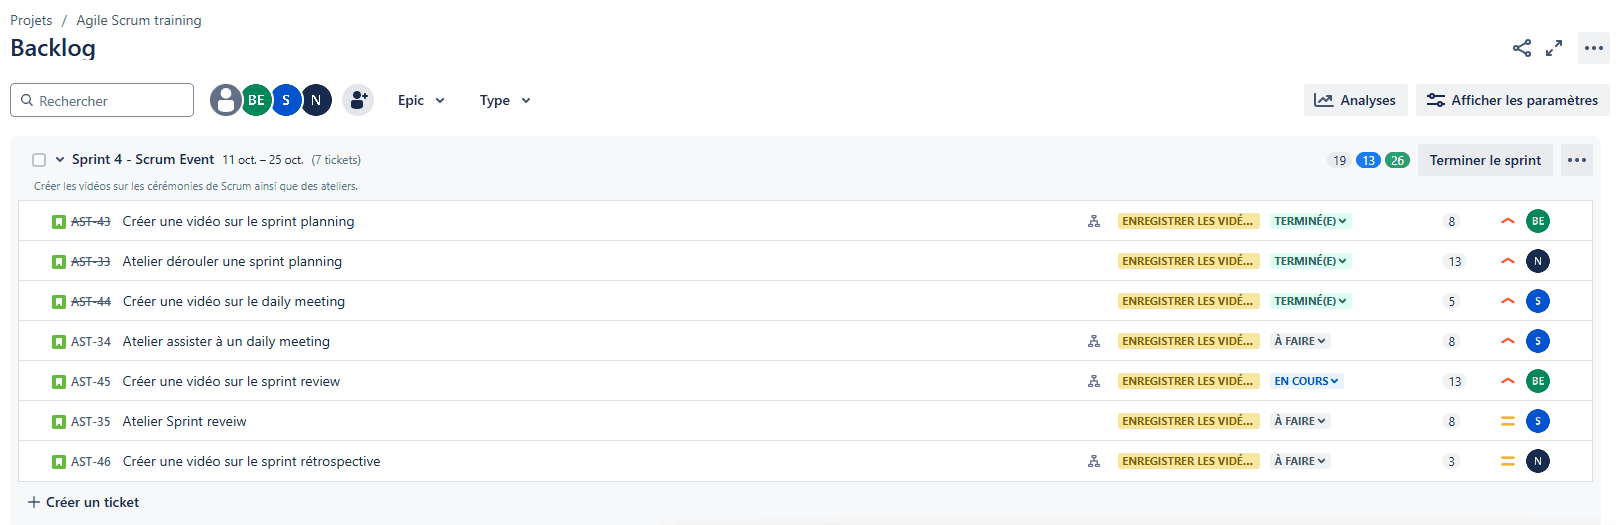Screen dimensions: 1616x525
Task: Tick the Sprint 4 selection checkbox
Action: 39,160
